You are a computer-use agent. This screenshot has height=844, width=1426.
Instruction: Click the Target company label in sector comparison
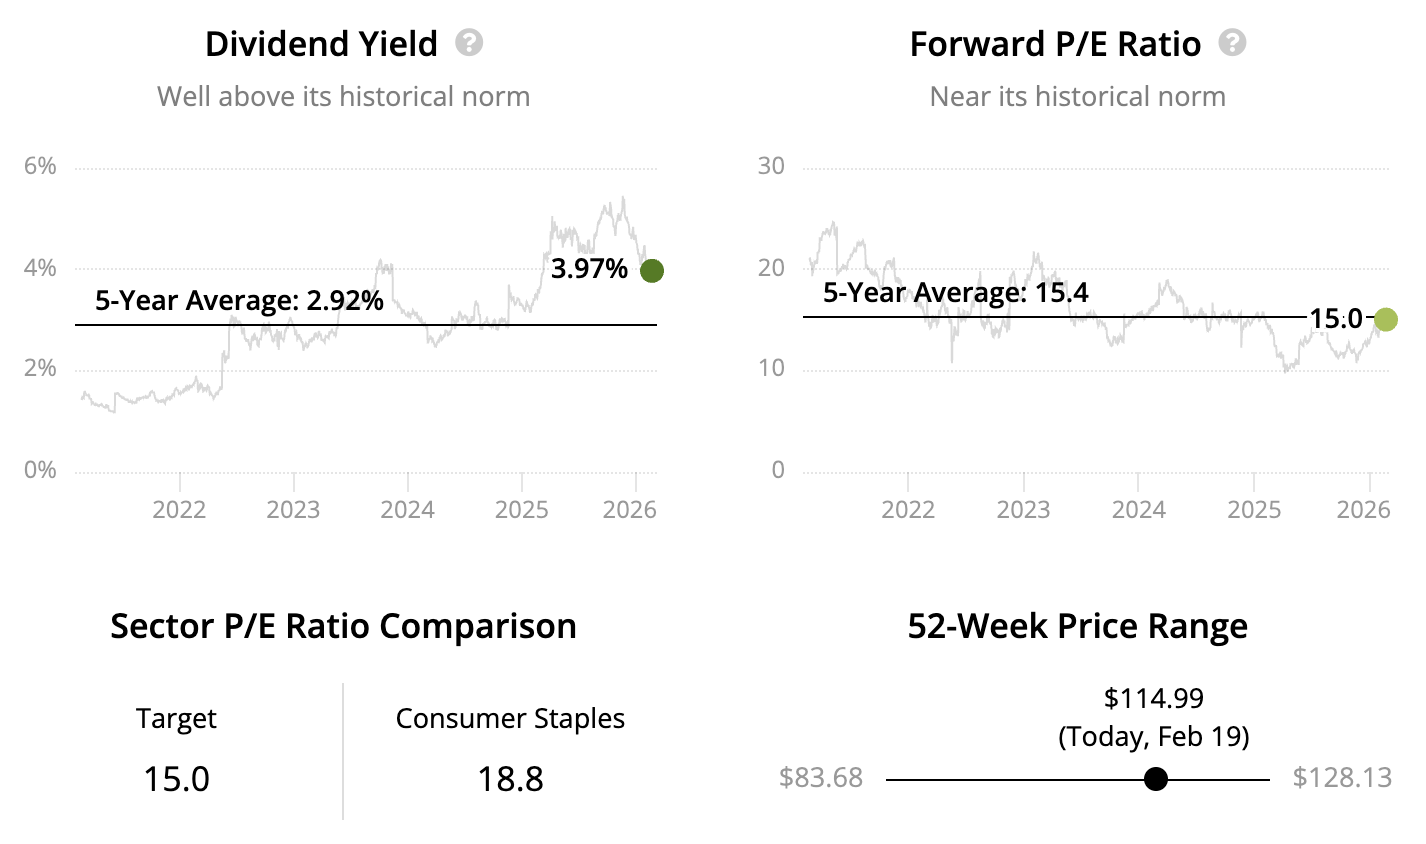[176, 718]
